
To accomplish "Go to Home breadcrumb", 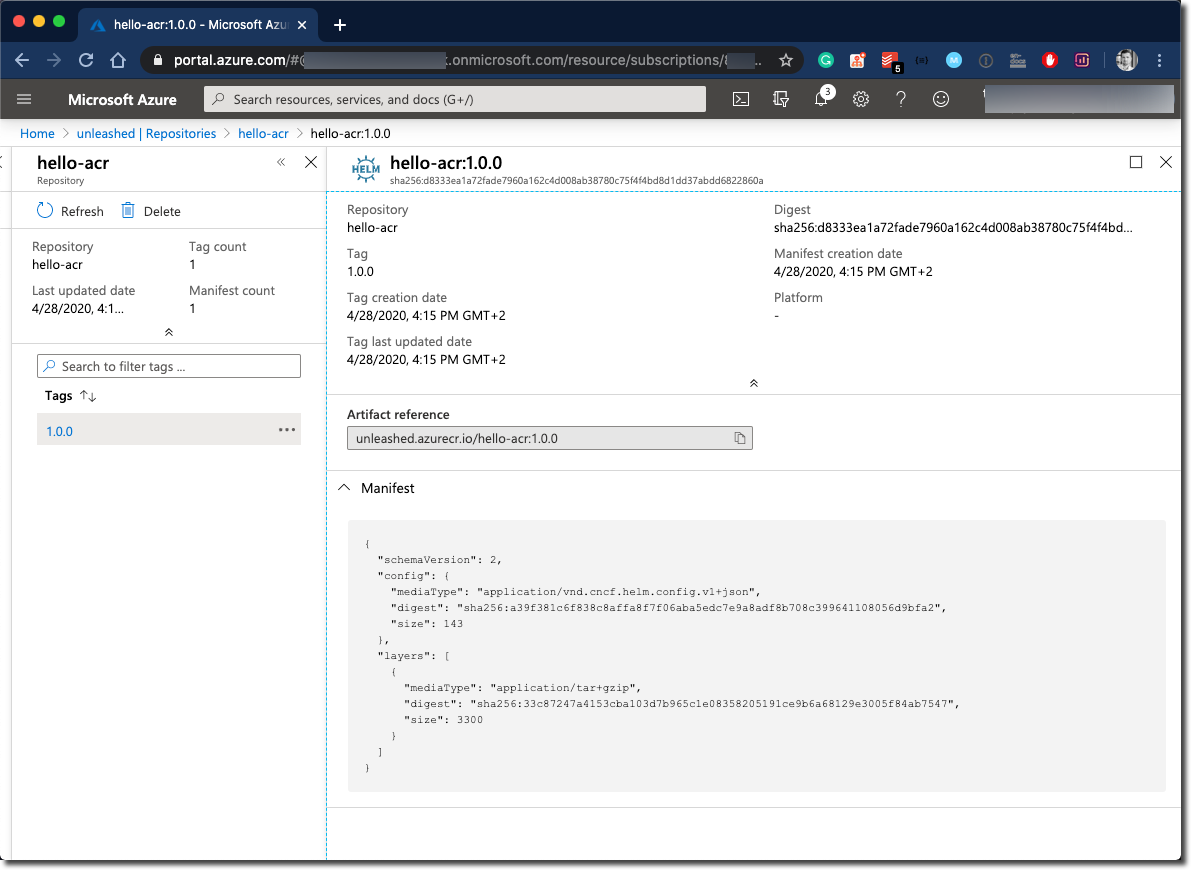I will (x=37, y=133).
